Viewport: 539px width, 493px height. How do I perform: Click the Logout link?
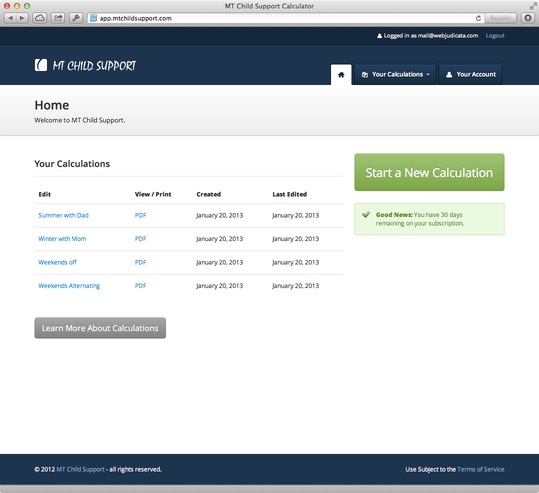pyautogui.click(x=495, y=36)
